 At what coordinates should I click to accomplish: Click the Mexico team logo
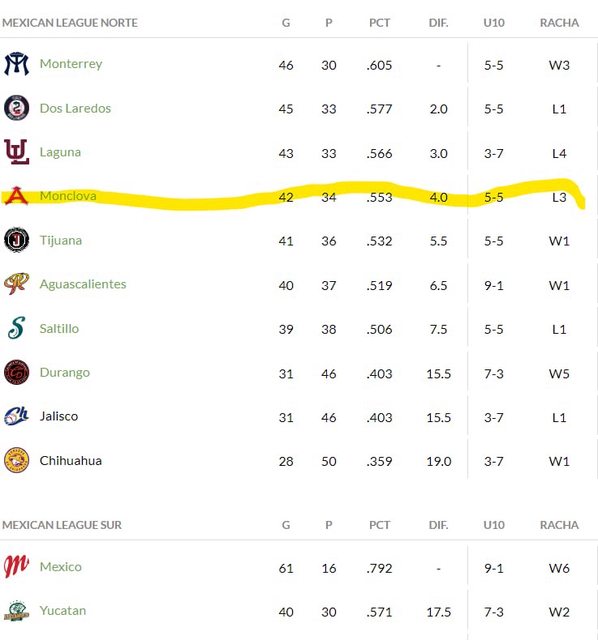tap(16, 567)
